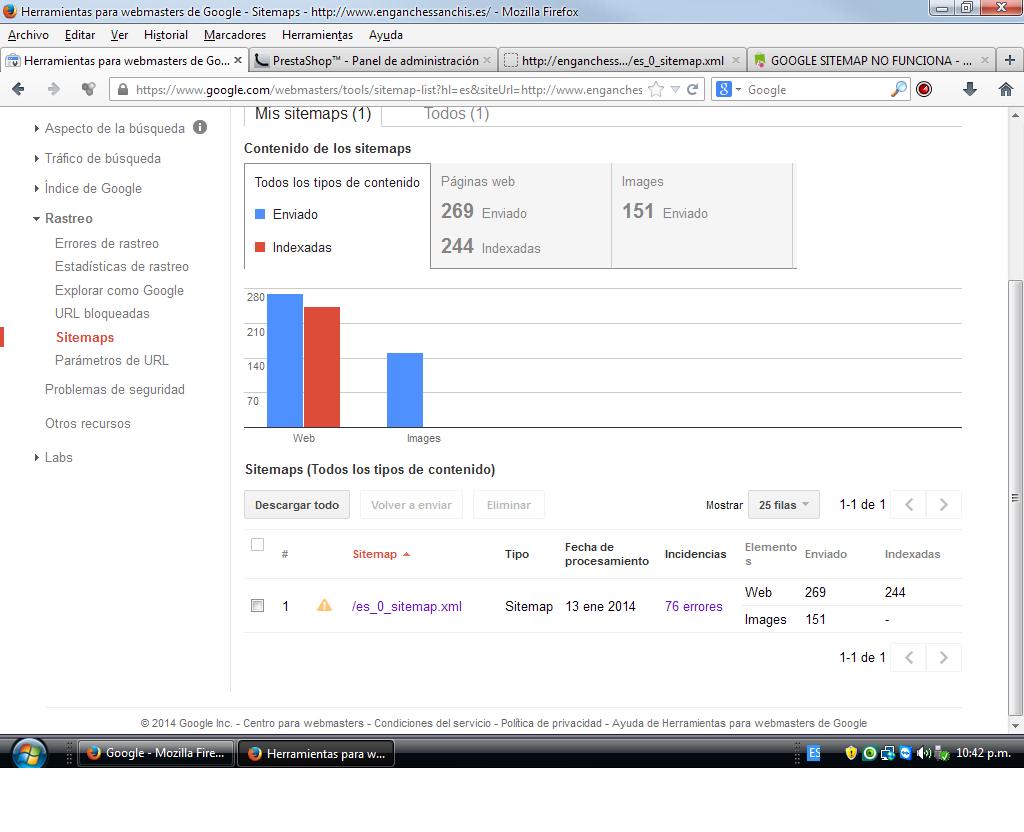Open the 76 errores link

(694, 606)
